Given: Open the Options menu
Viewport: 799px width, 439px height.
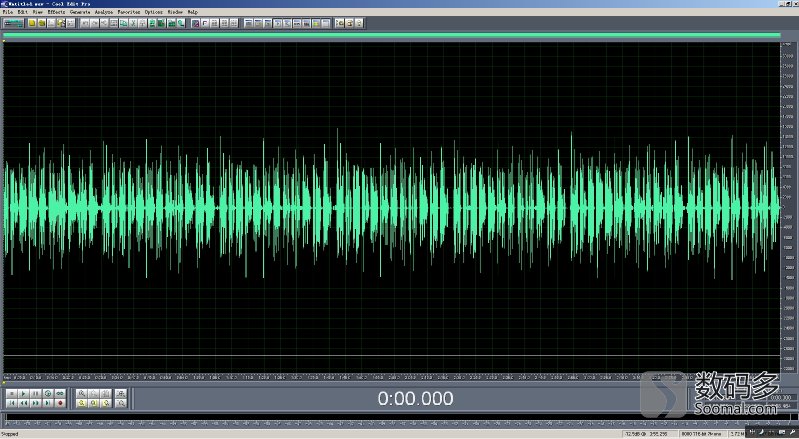Looking at the screenshot, I should pos(153,11).
